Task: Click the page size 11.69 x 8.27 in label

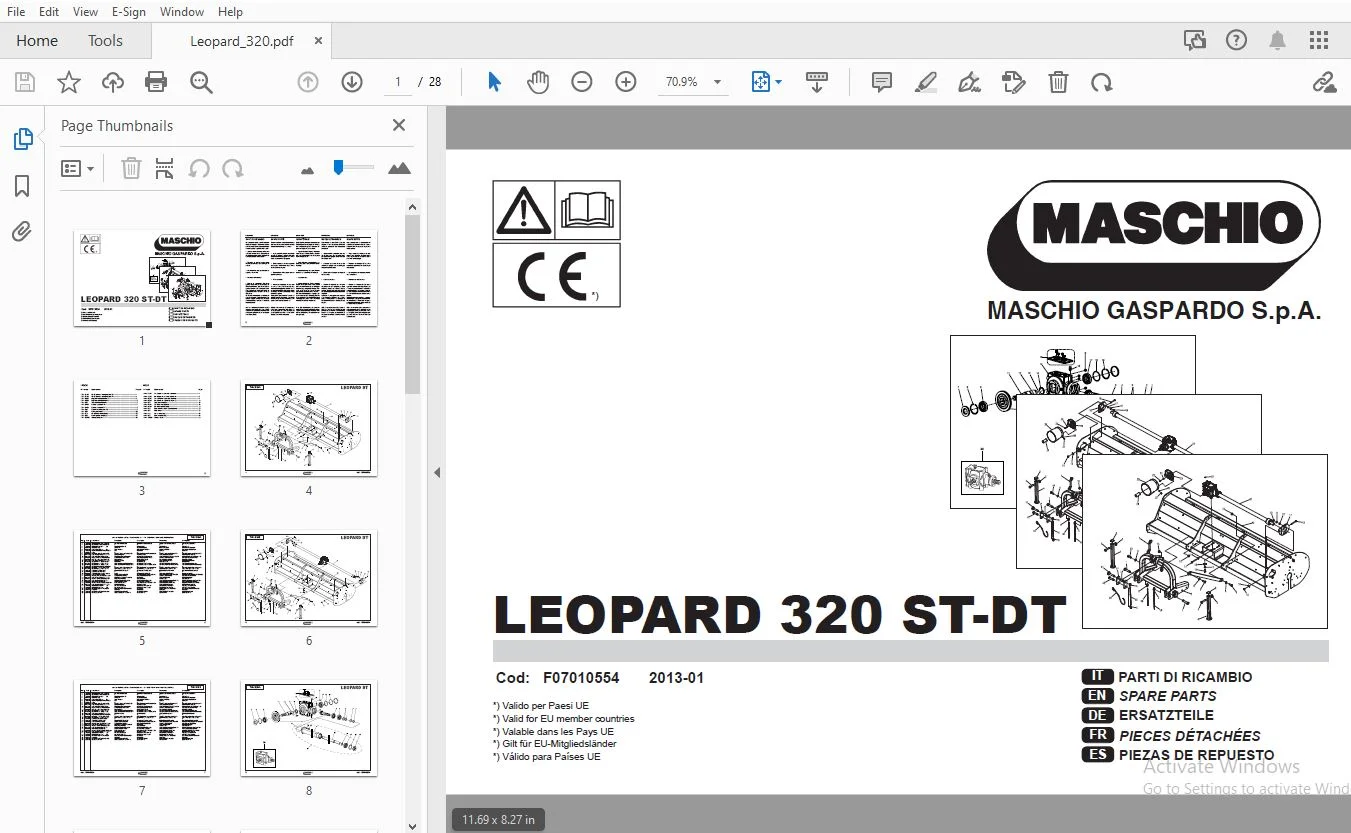Action: click(498, 820)
